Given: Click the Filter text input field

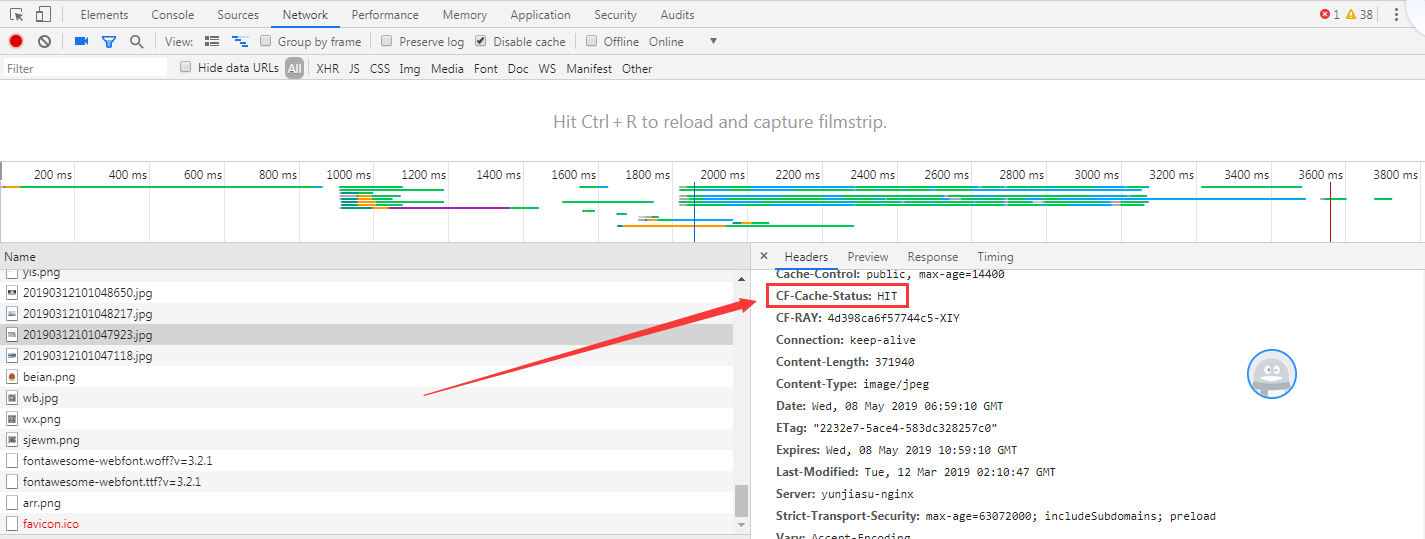Looking at the screenshot, I should pos(85,69).
